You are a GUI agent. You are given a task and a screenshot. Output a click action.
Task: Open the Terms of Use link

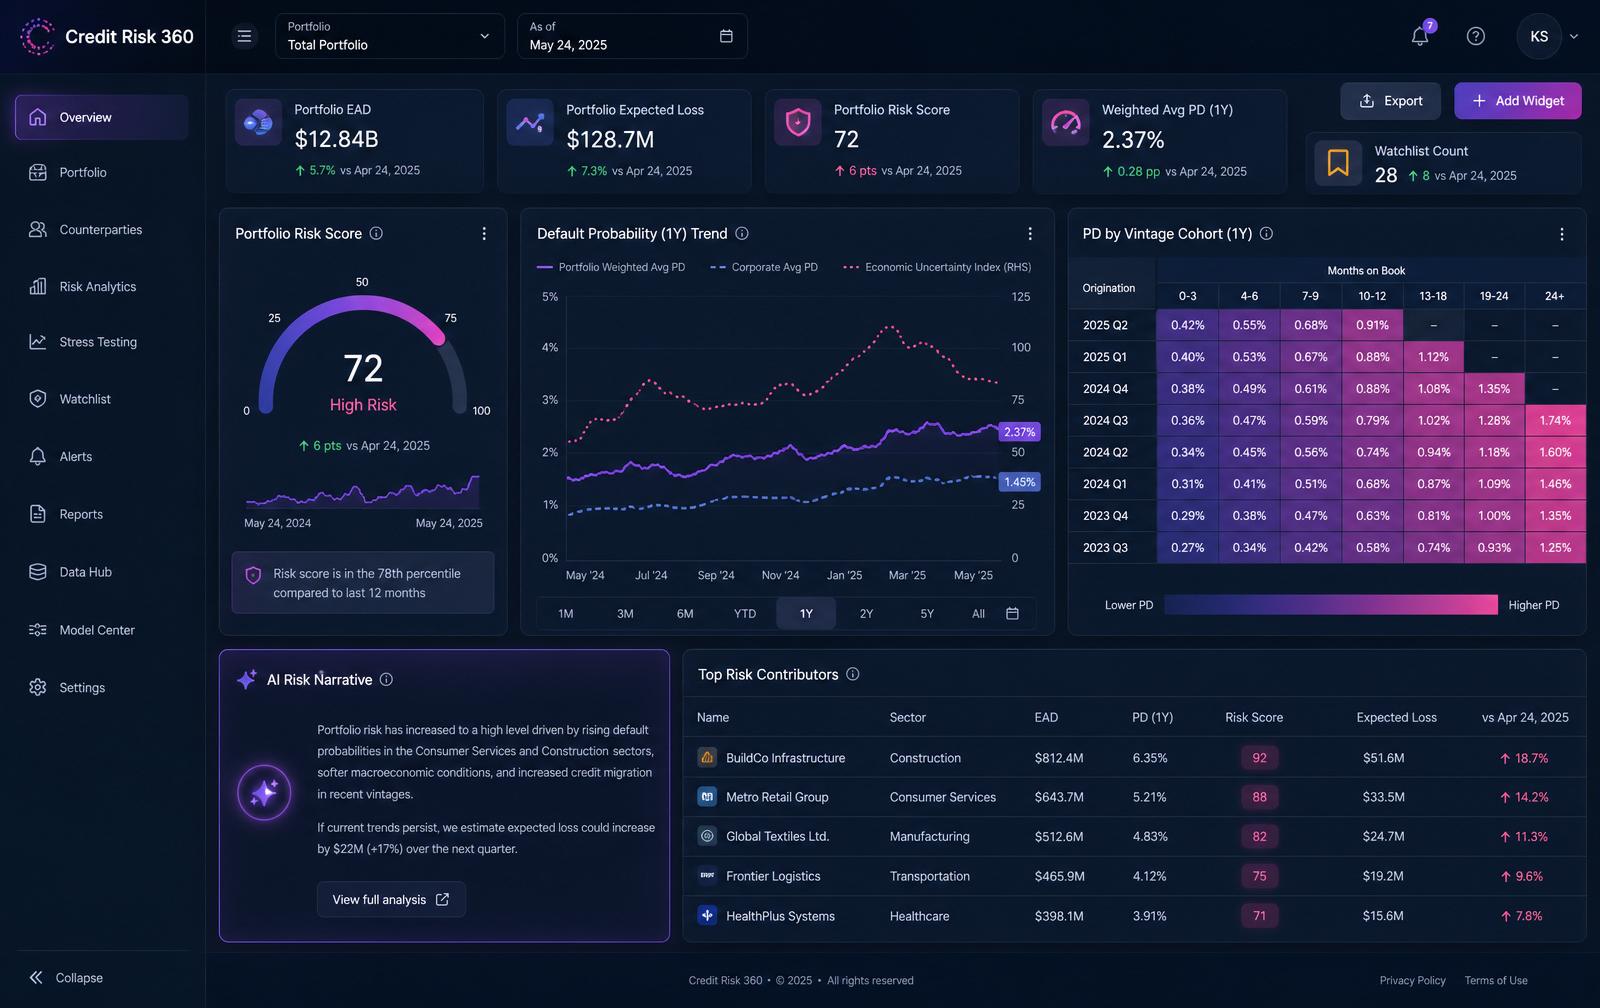(x=1496, y=980)
